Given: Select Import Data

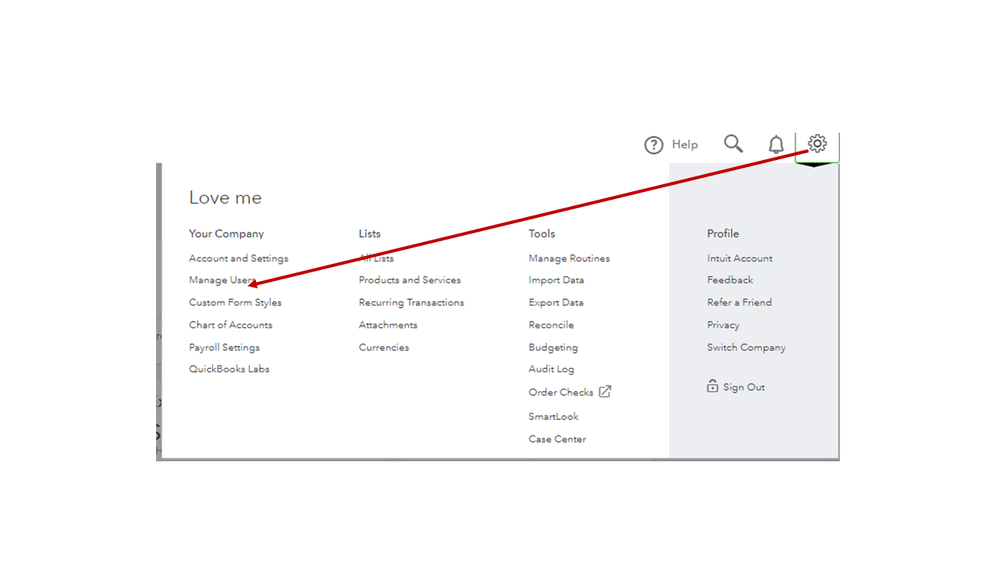Looking at the screenshot, I should tap(556, 280).
